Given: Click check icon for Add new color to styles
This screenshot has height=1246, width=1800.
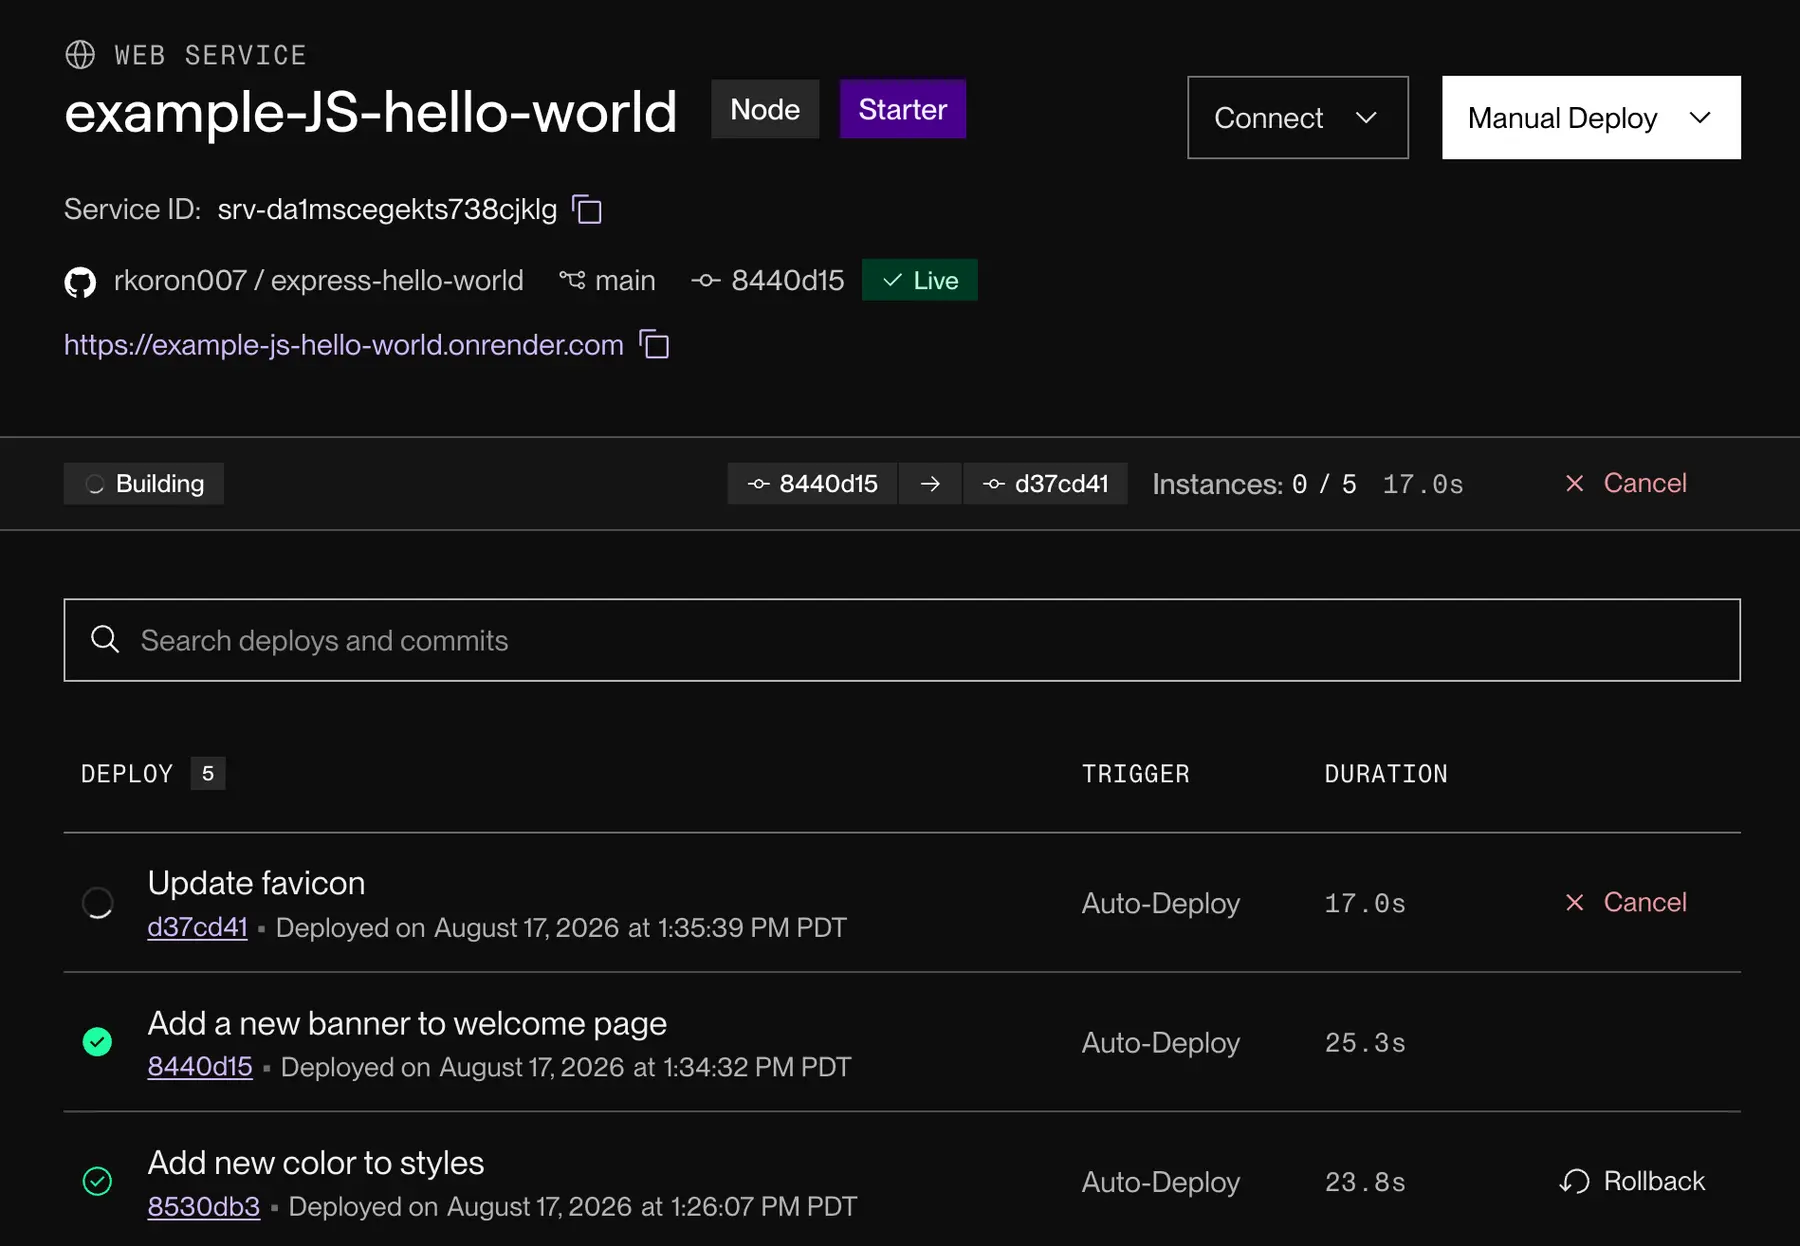Looking at the screenshot, I should click(x=97, y=1181).
